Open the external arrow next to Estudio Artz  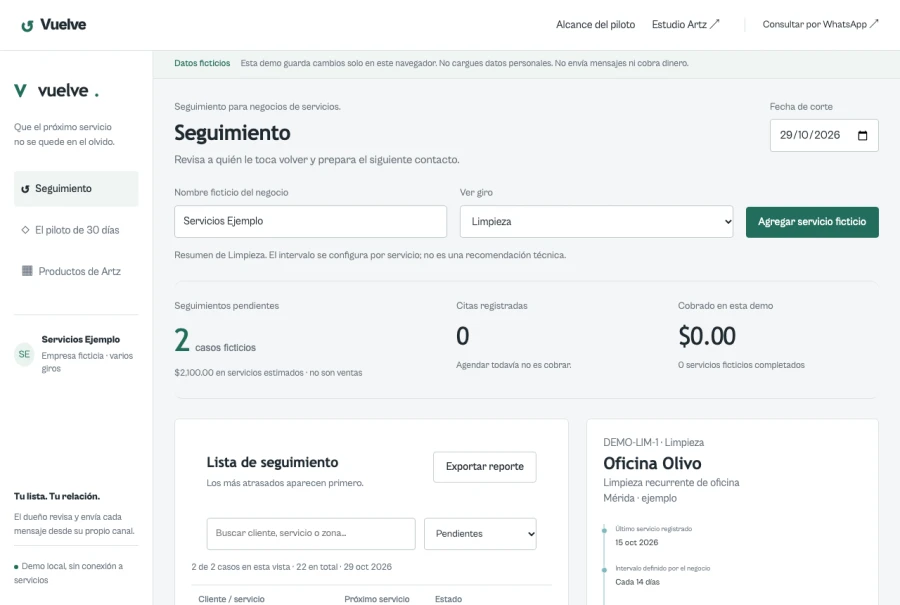click(715, 24)
